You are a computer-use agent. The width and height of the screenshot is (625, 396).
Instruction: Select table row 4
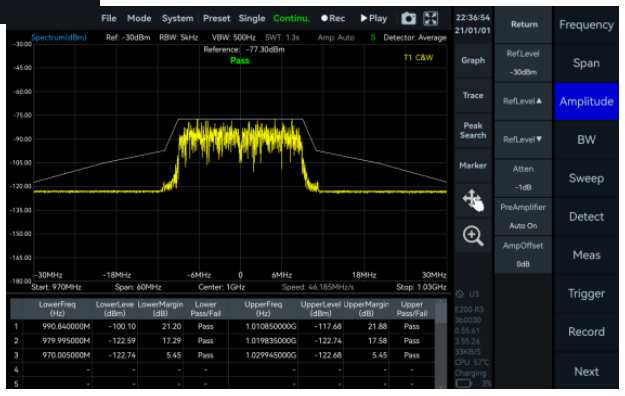click(222, 370)
